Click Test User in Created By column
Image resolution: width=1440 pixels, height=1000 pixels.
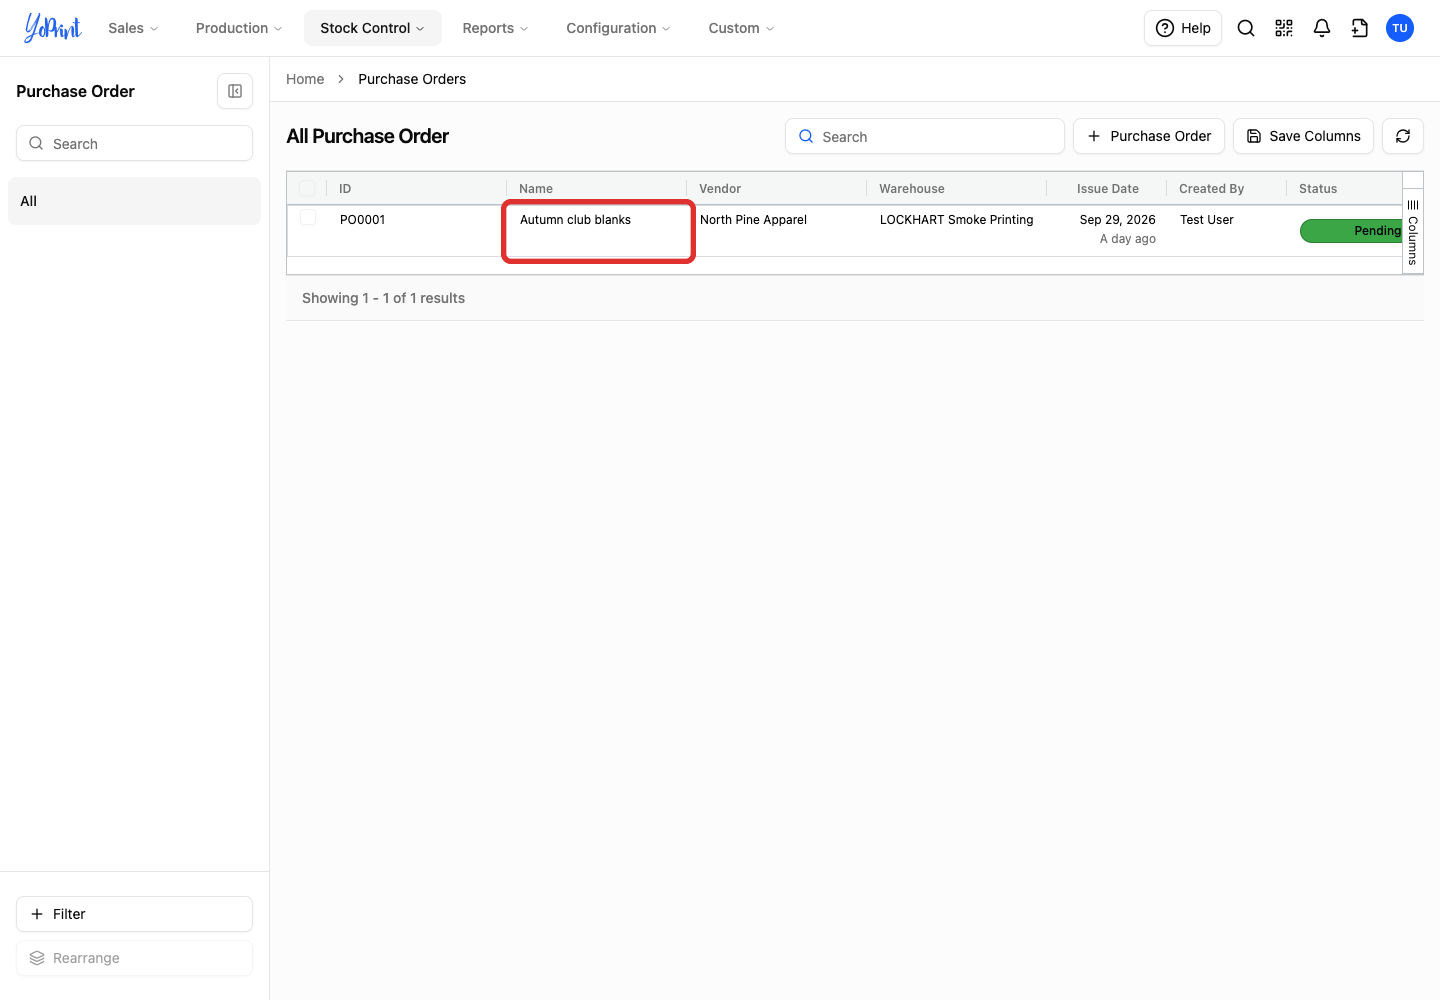tap(1207, 220)
